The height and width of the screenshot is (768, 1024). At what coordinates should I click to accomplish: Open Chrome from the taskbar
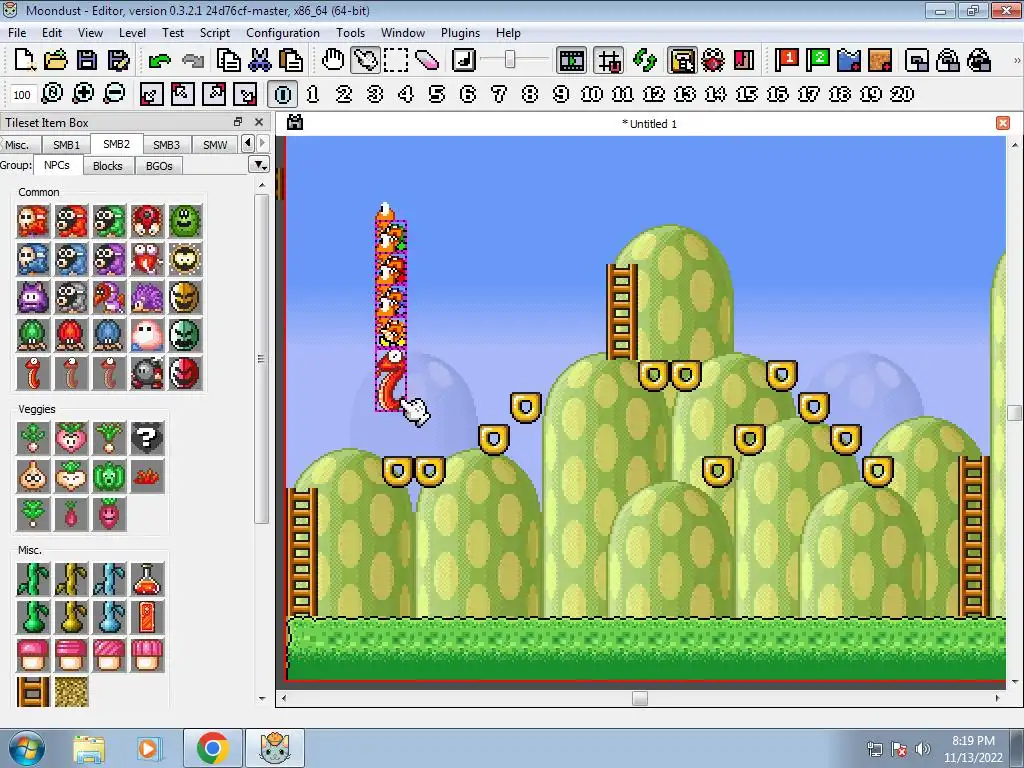(x=212, y=748)
